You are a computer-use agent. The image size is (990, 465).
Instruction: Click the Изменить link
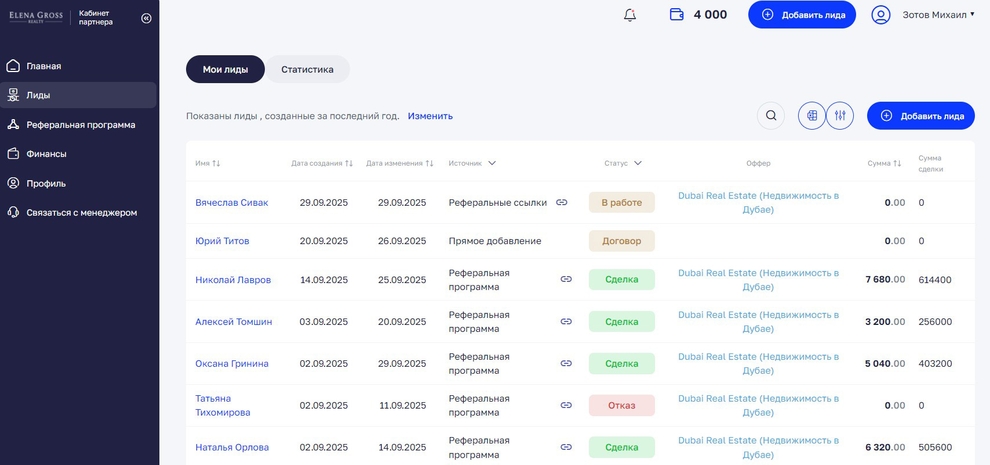430,116
